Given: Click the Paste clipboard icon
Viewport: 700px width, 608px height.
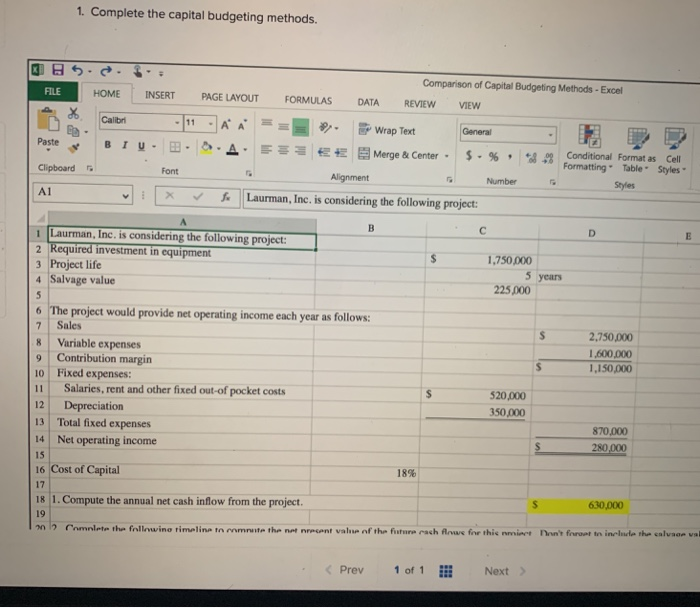Looking at the screenshot, I should tap(48, 120).
